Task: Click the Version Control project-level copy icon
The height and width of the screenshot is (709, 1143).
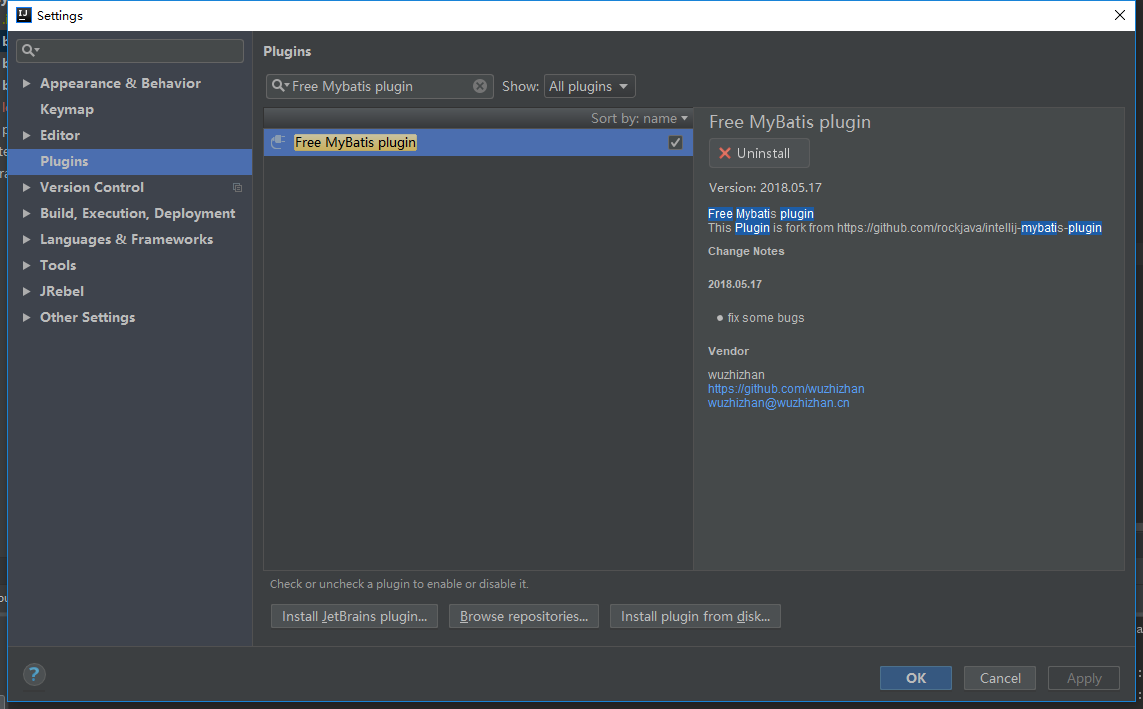Action: pyautogui.click(x=237, y=187)
